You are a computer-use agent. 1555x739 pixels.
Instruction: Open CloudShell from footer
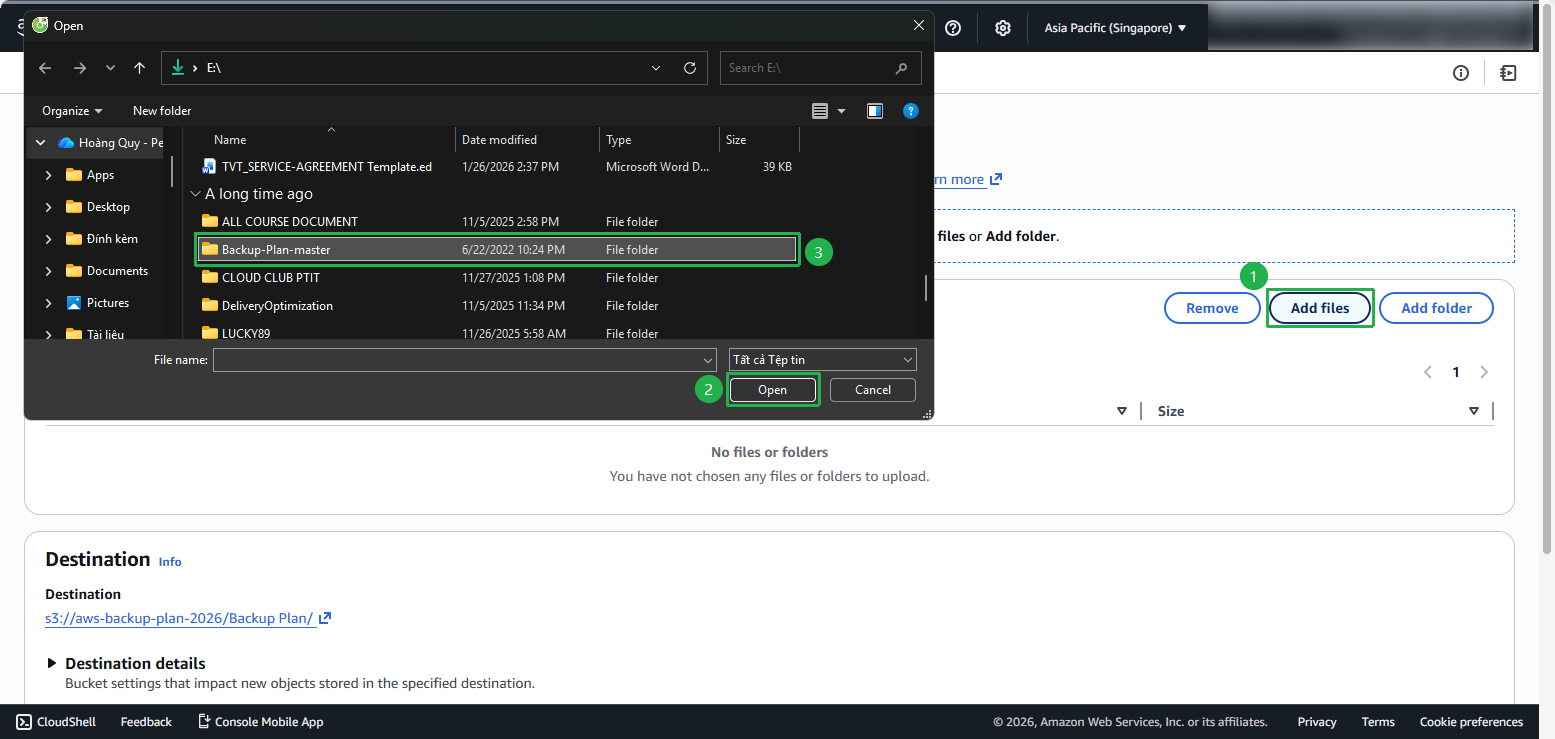click(56, 722)
